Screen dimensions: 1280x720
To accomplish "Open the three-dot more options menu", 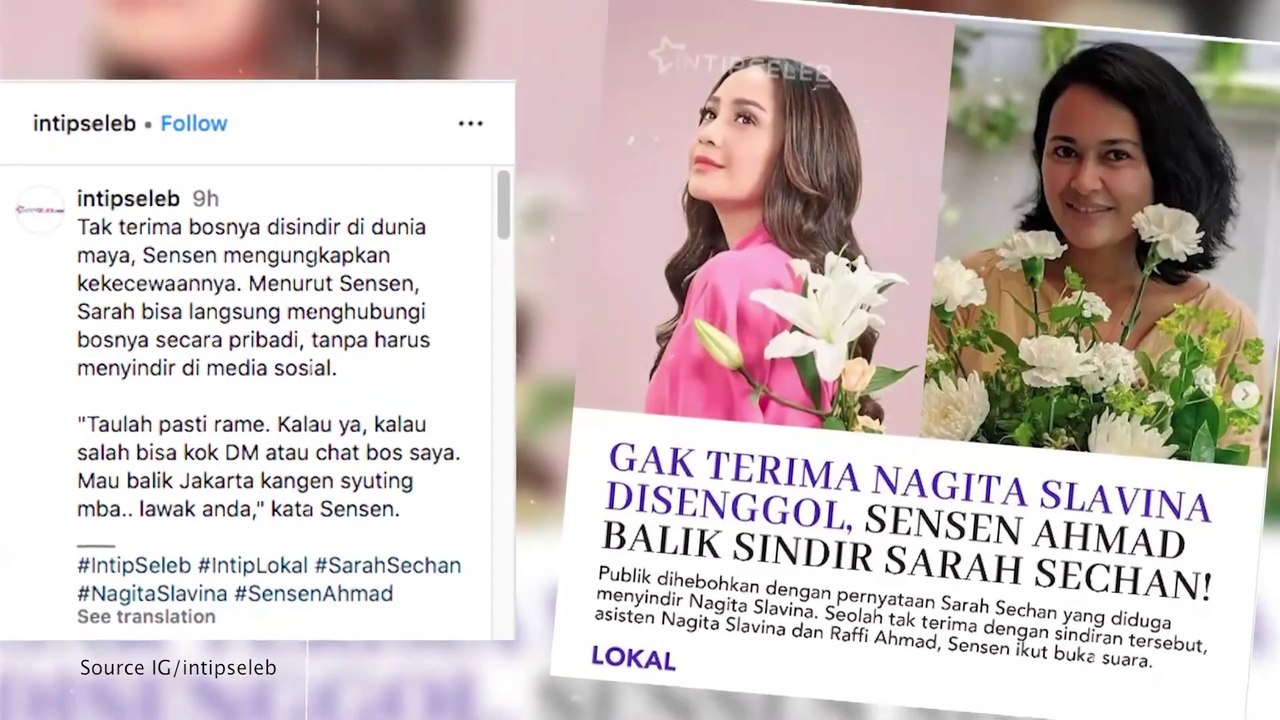I will tap(470, 124).
